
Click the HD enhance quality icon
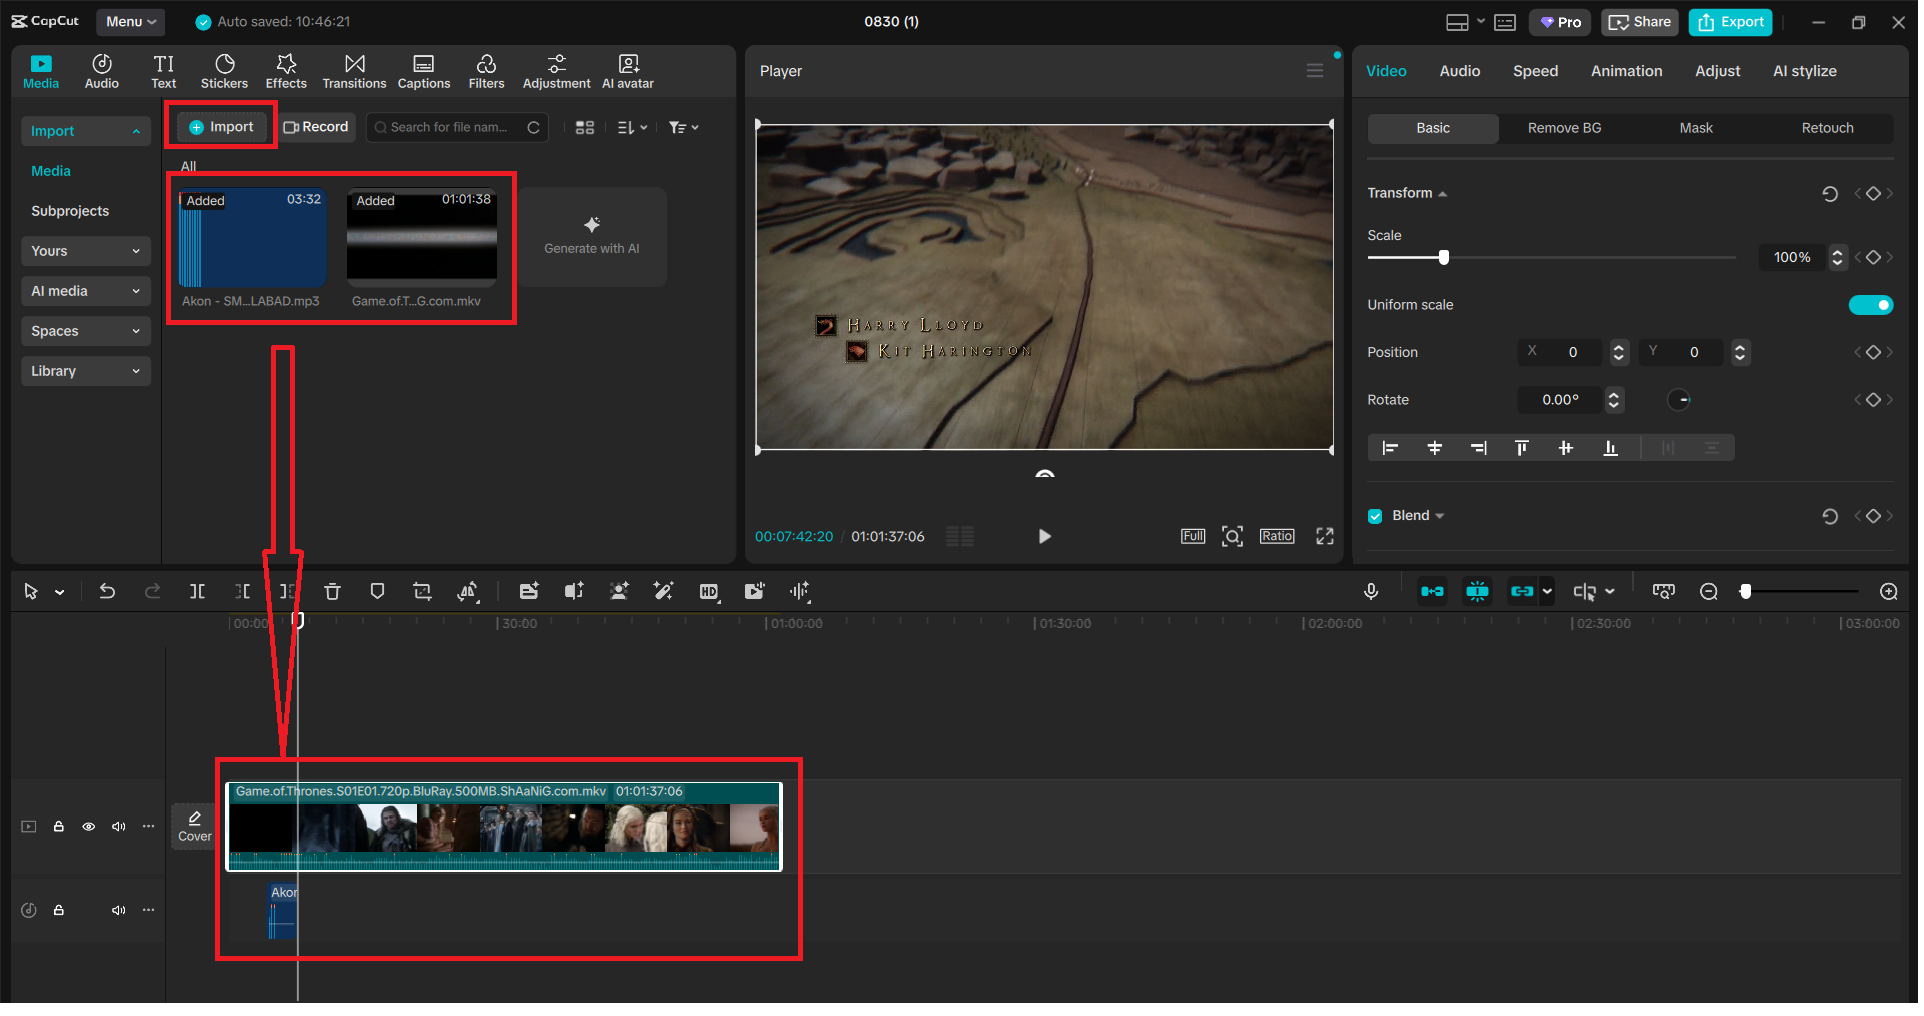click(709, 592)
